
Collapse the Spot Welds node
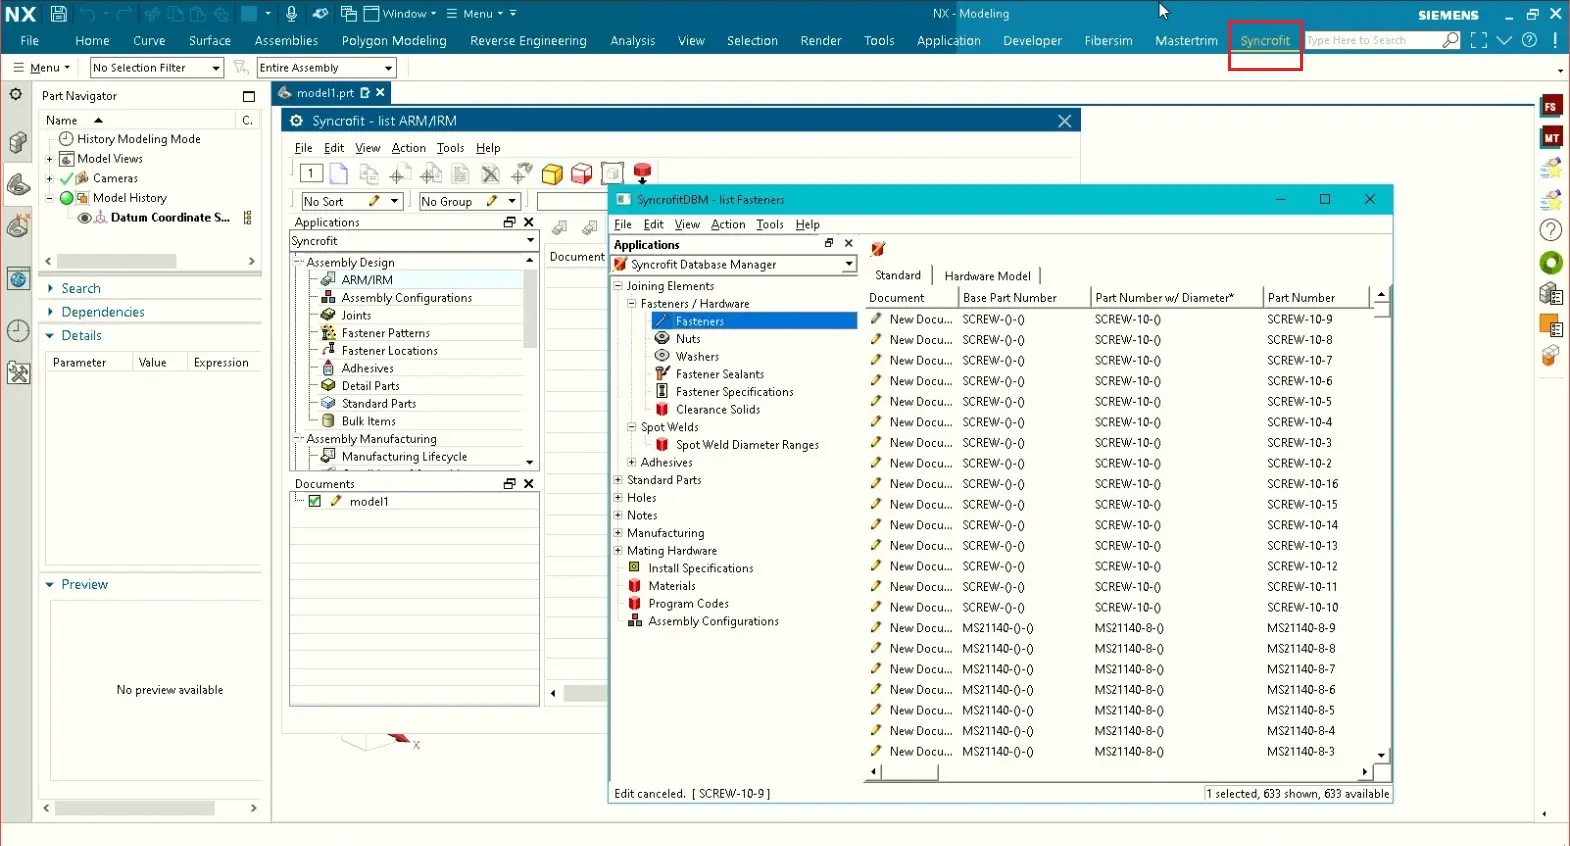[x=631, y=427]
